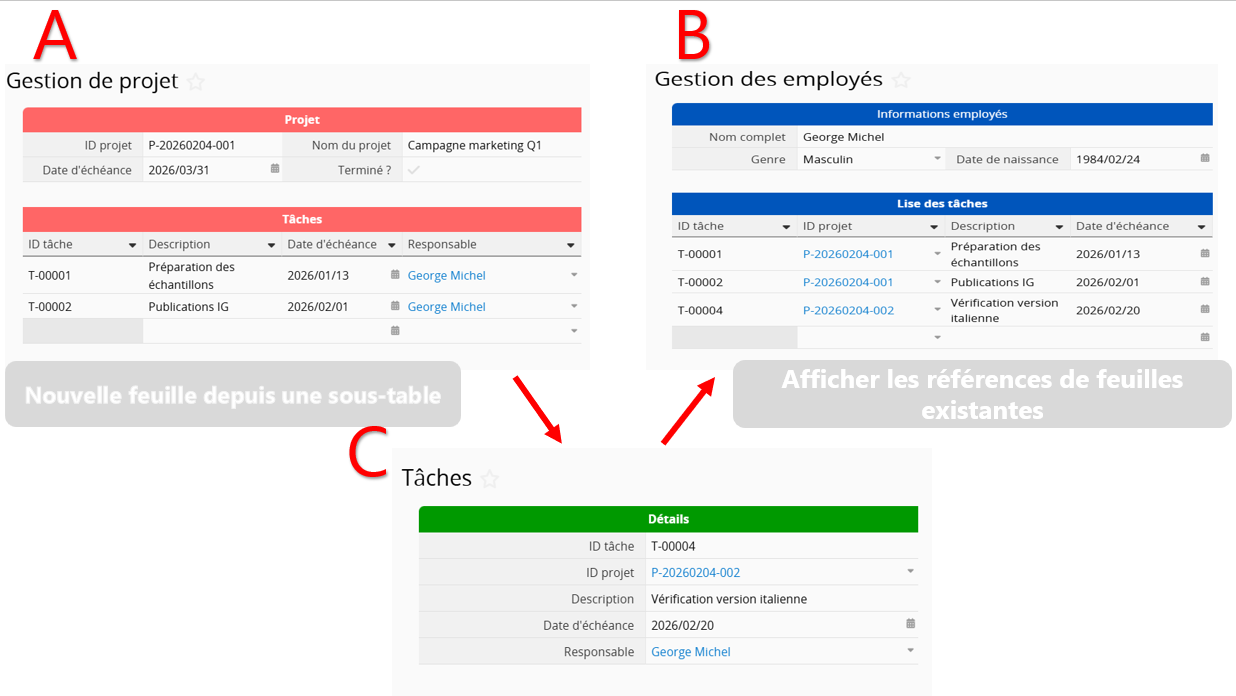Open the Date de naissance calendar picker
Screen dimensions: 1236x696
pos(1205,158)
